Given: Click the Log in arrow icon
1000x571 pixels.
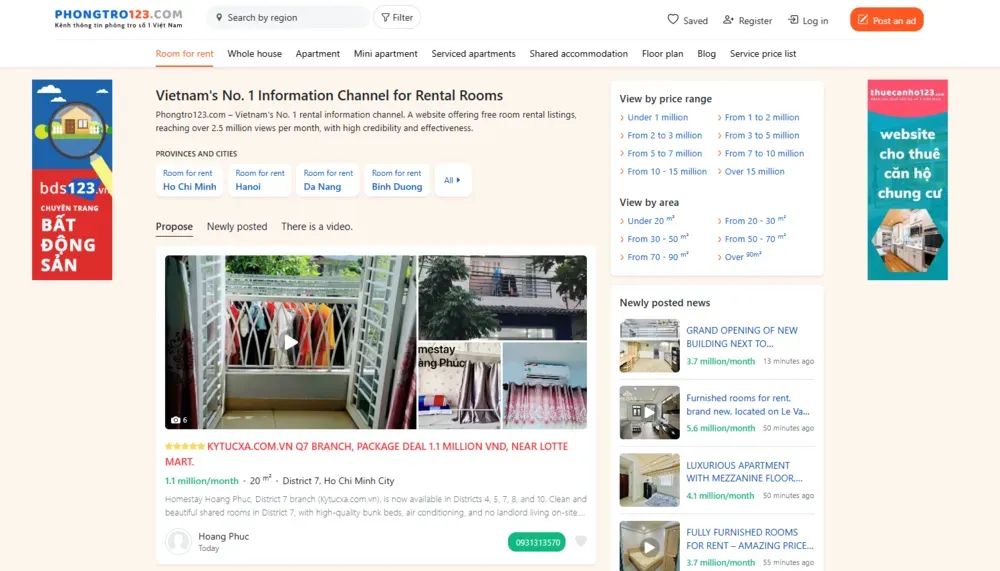Looking at the screenshot, I should [x=793, y=20].
